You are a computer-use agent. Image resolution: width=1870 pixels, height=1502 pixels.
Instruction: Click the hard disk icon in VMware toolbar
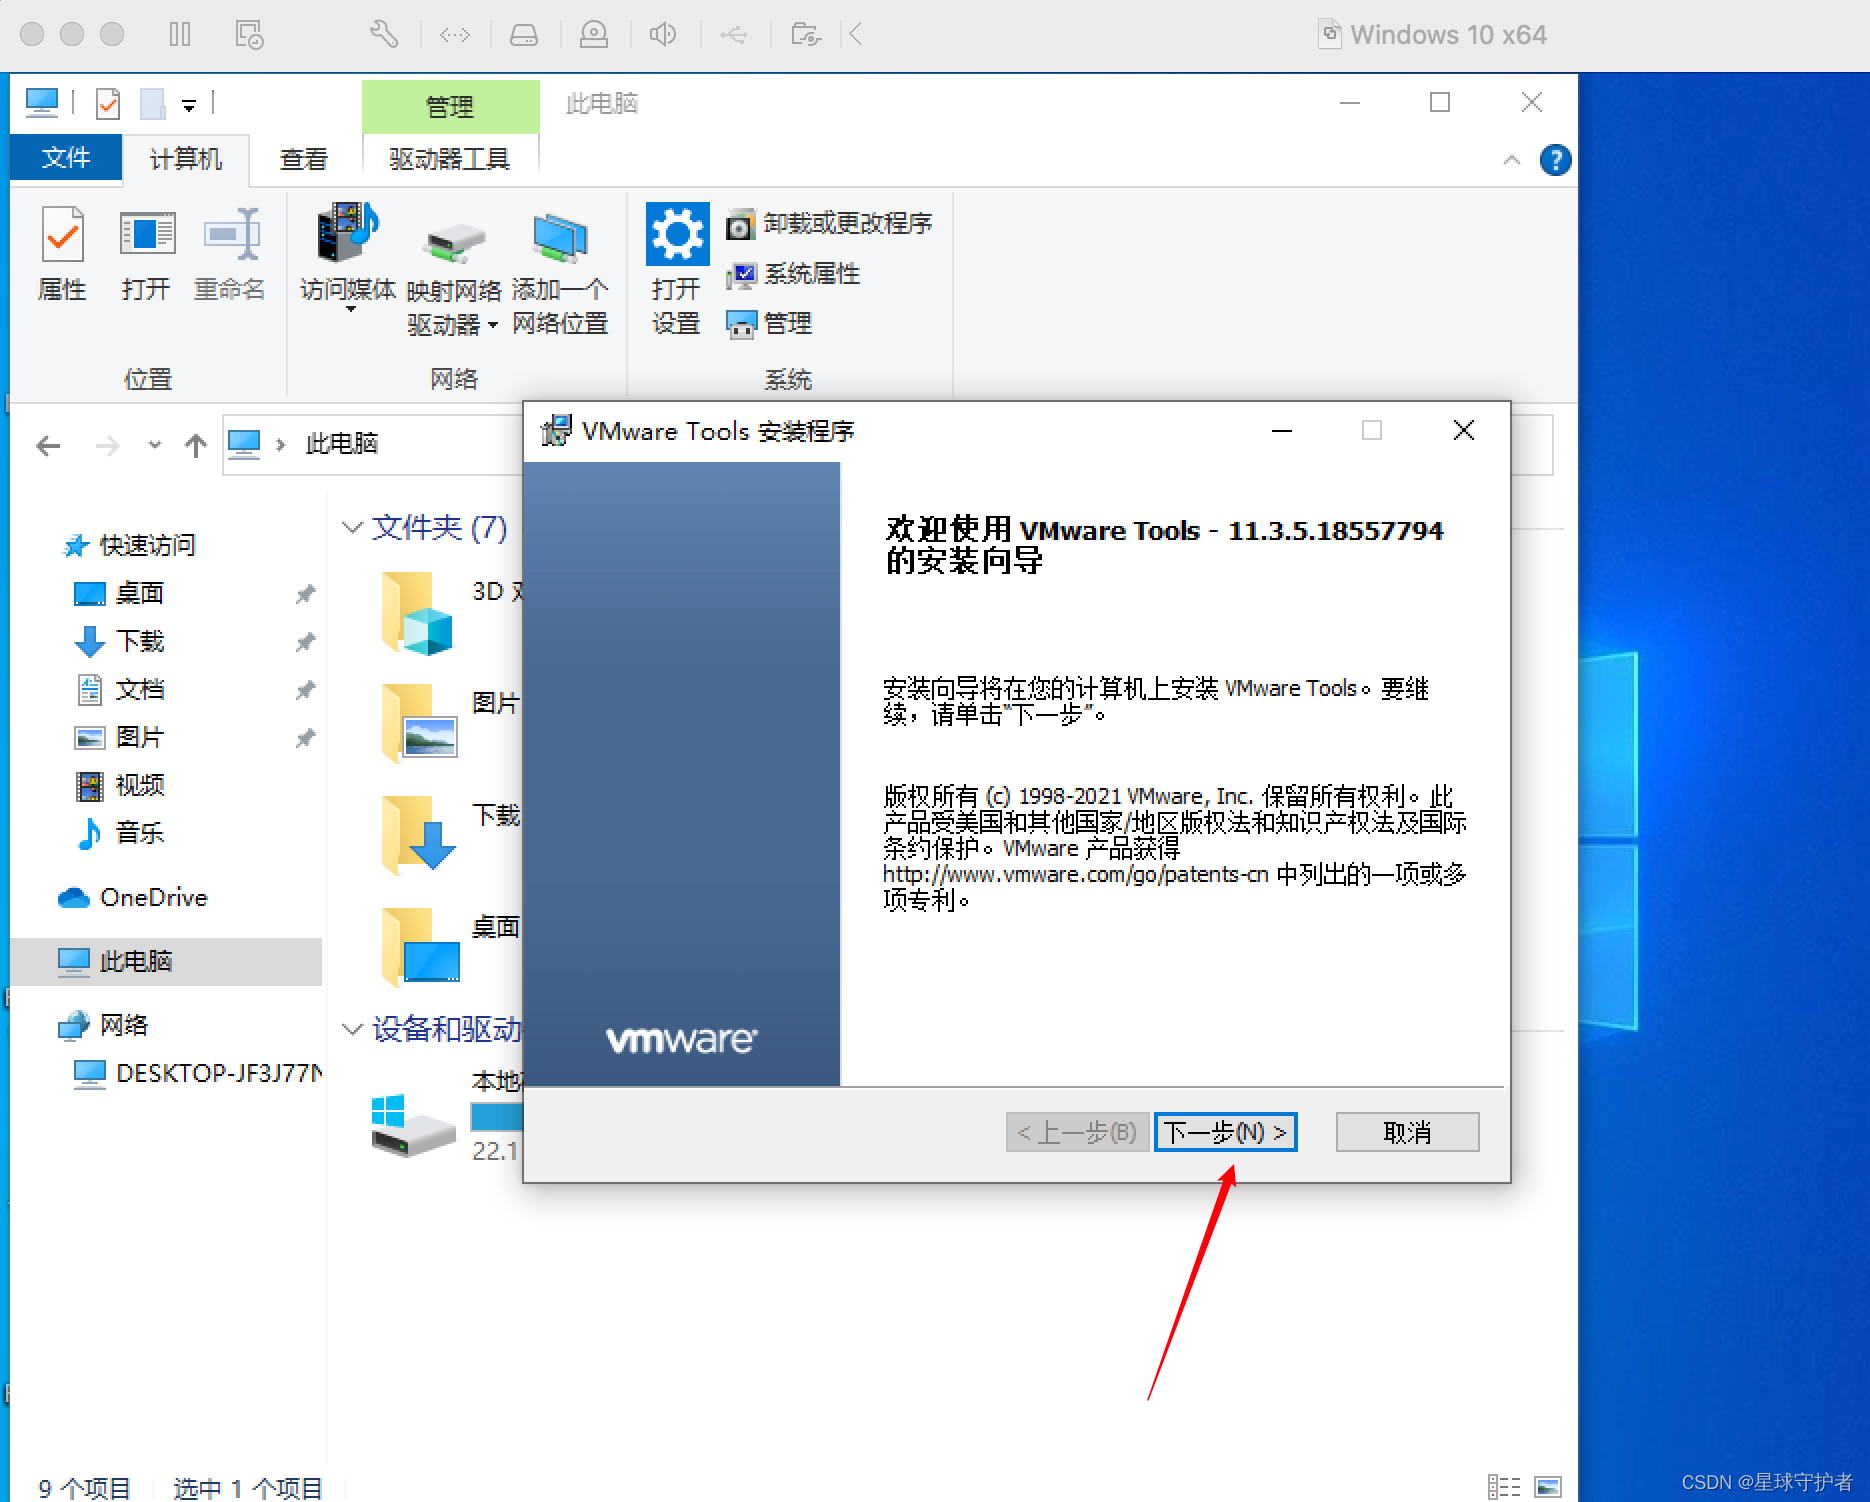coord(524,36)
